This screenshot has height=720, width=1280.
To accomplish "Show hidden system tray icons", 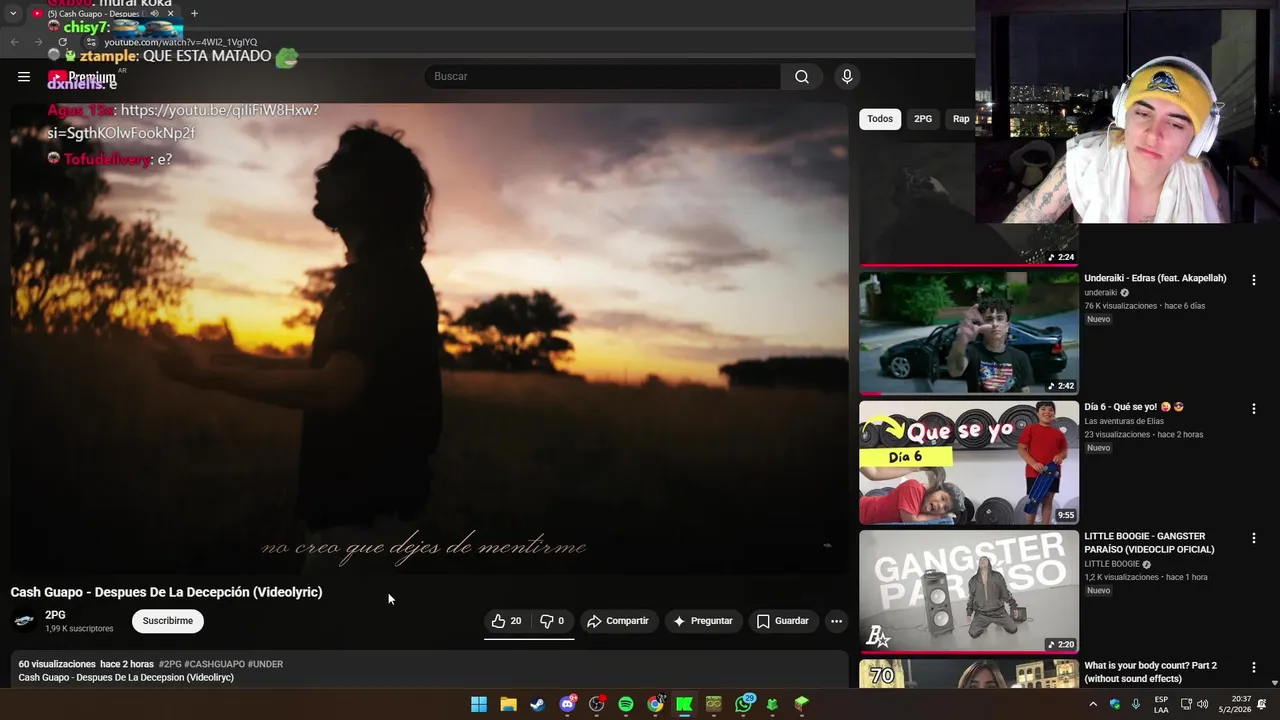I will [1093, 704].
